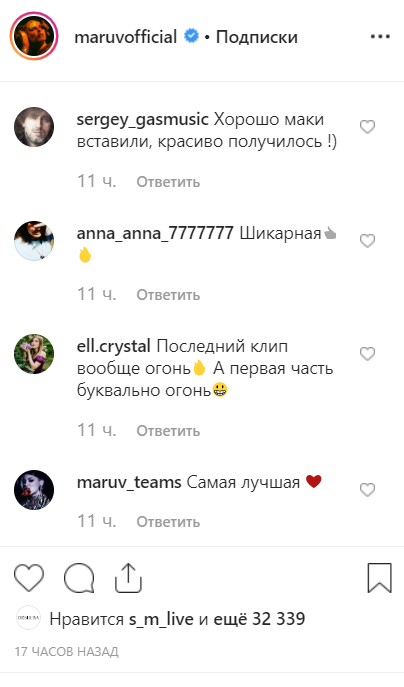This screenshot has width=404, height=687.
Task: Click the verified badge next to maruvofficial
Action: (191, 36)
